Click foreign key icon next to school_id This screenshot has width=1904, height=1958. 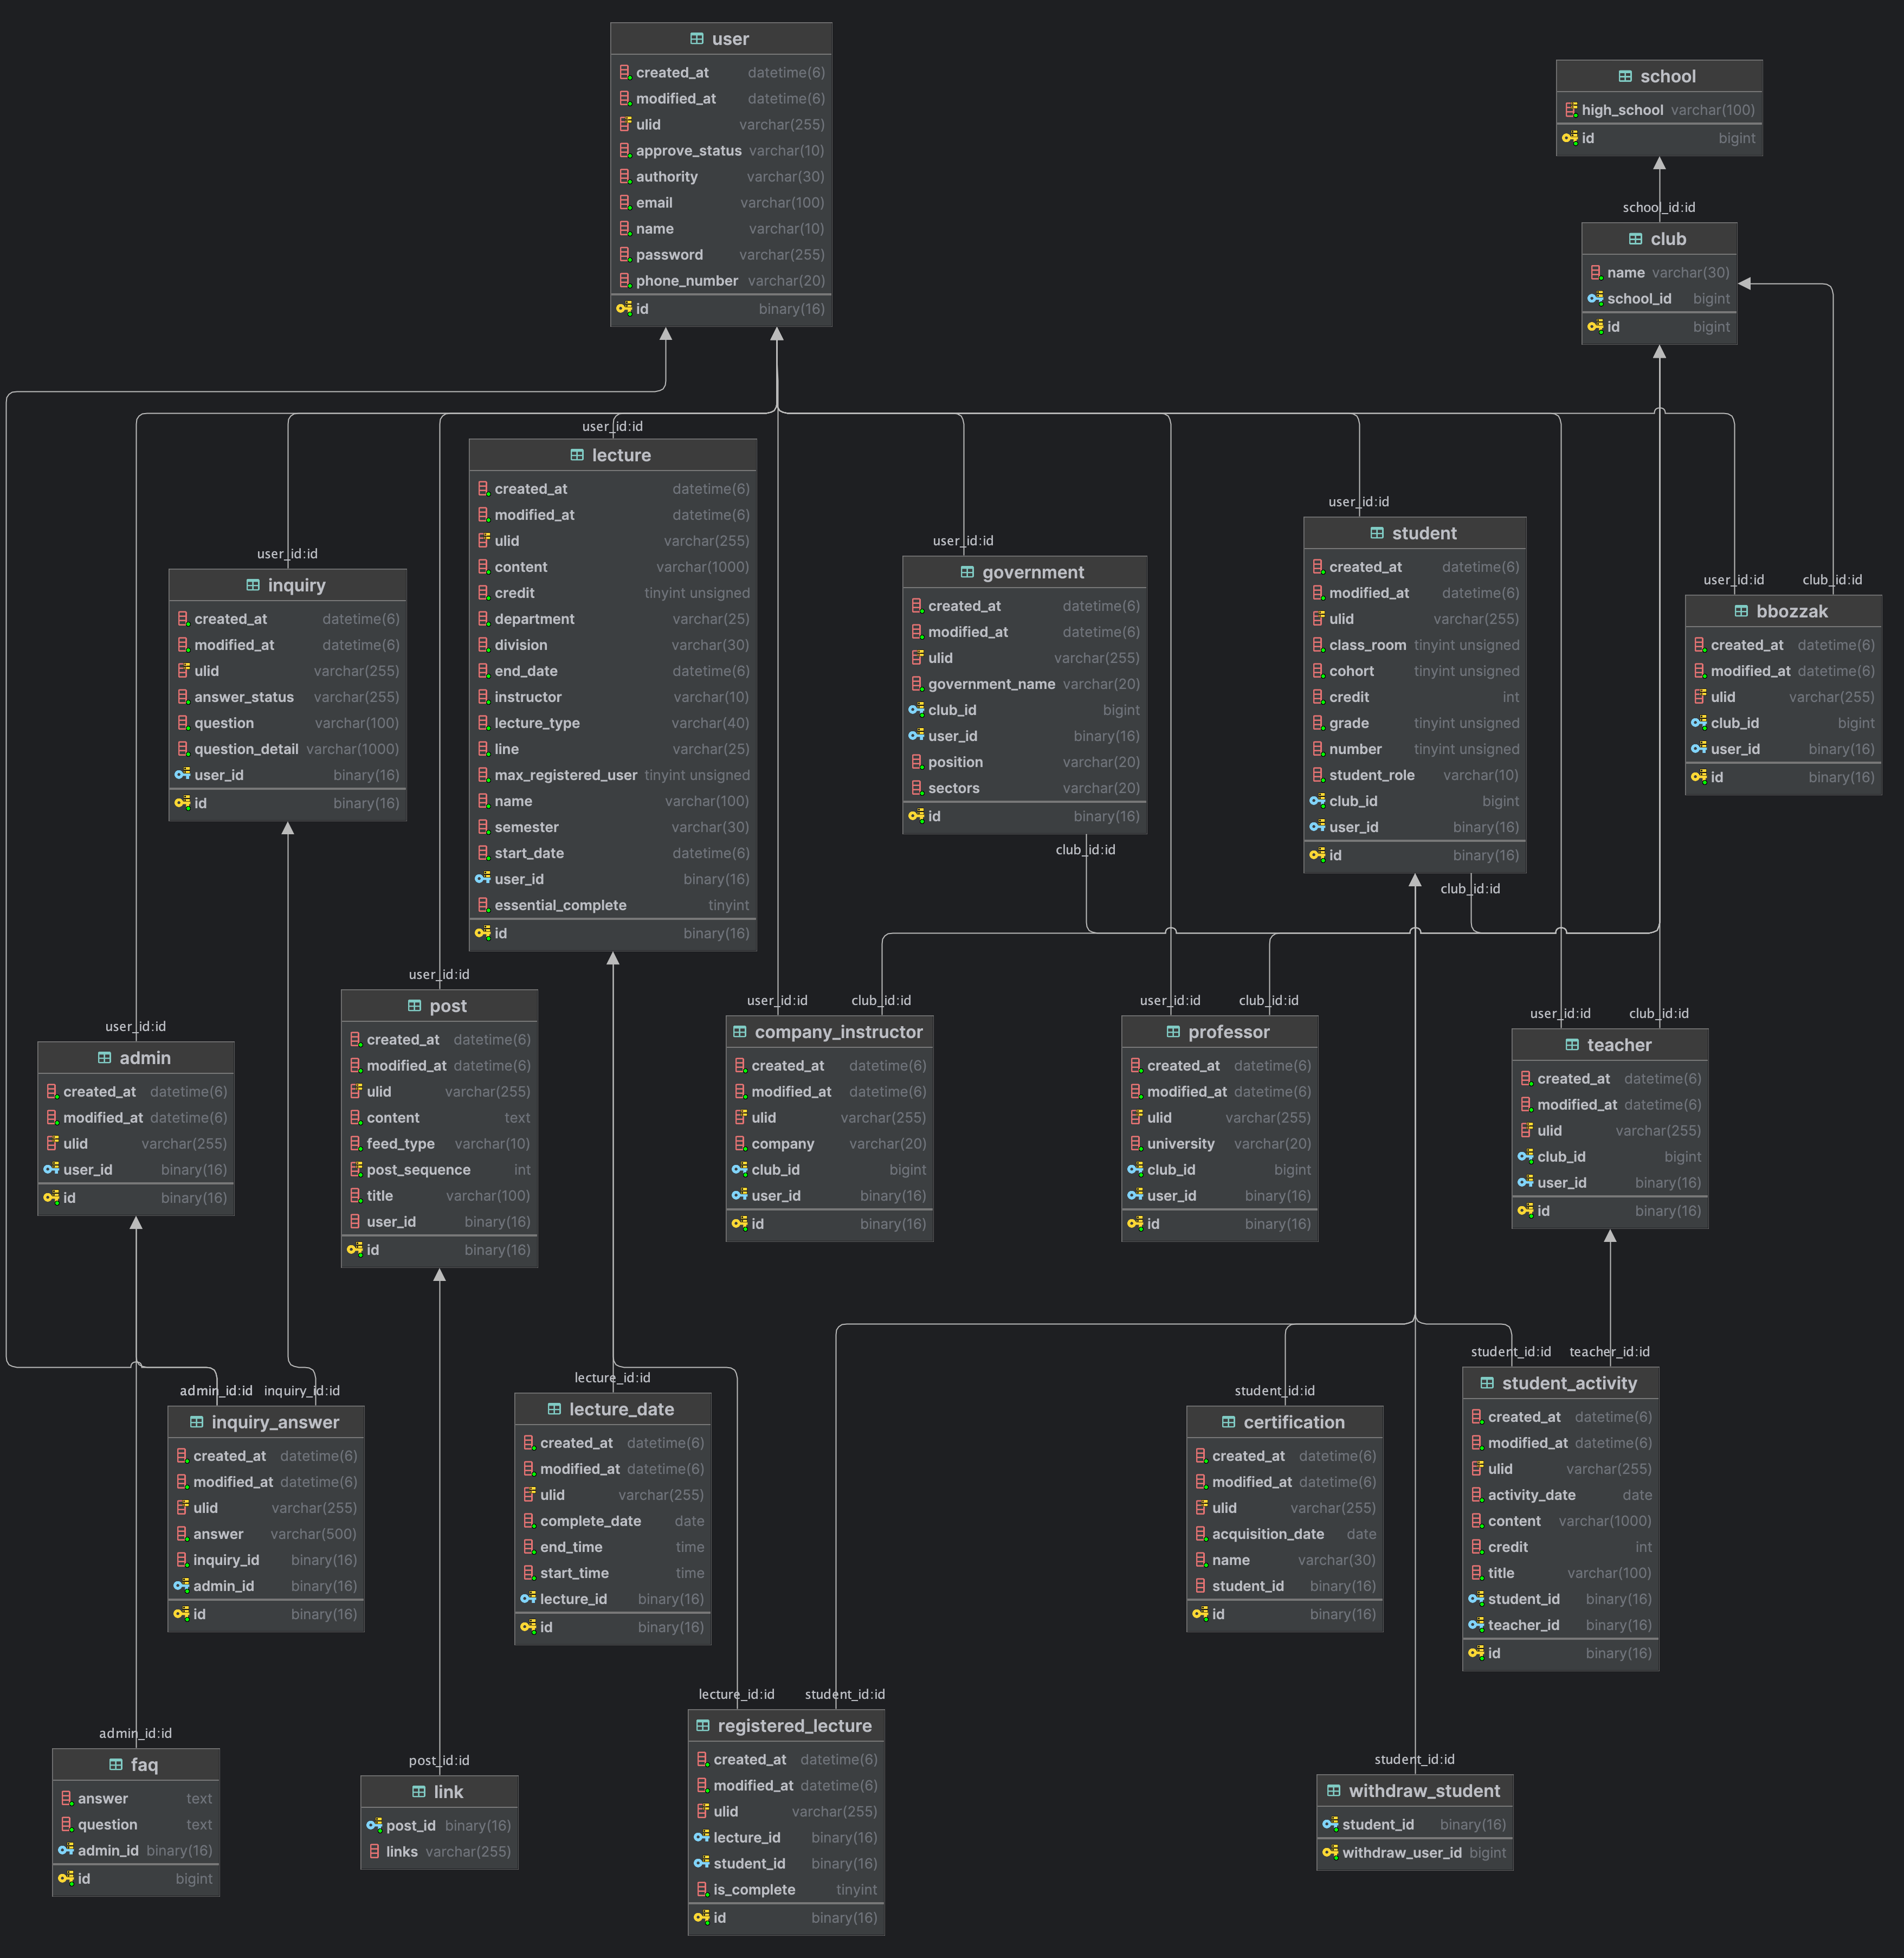click(x=1595, y=298)
